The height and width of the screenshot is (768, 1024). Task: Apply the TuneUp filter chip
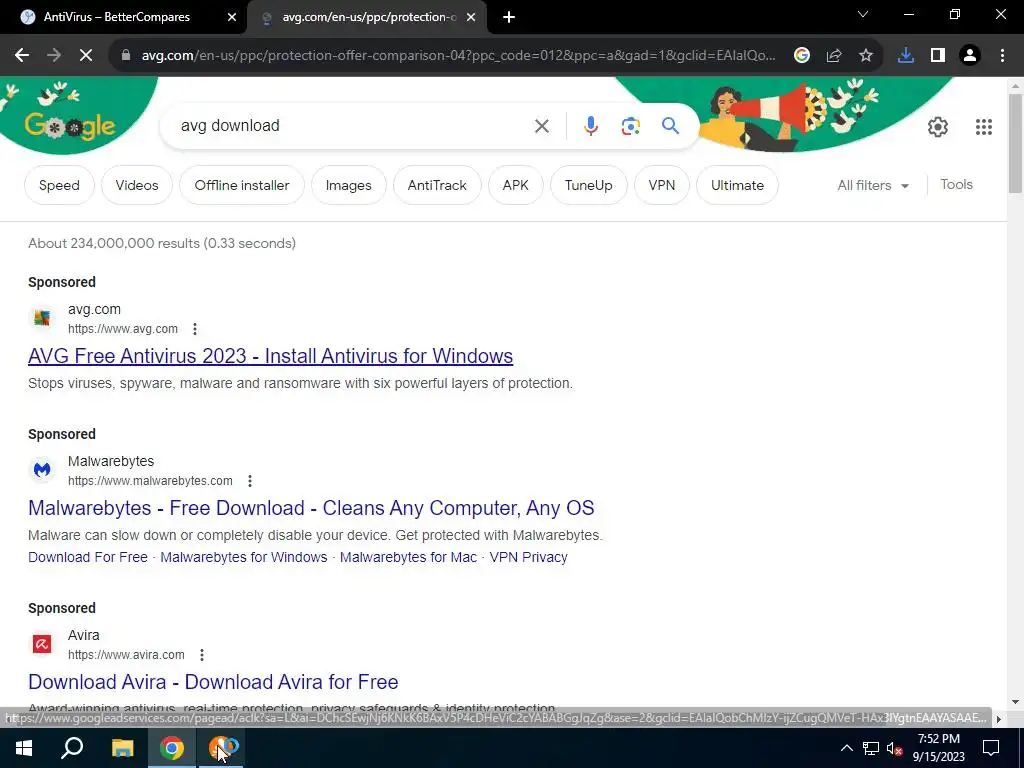coord(589,185)
